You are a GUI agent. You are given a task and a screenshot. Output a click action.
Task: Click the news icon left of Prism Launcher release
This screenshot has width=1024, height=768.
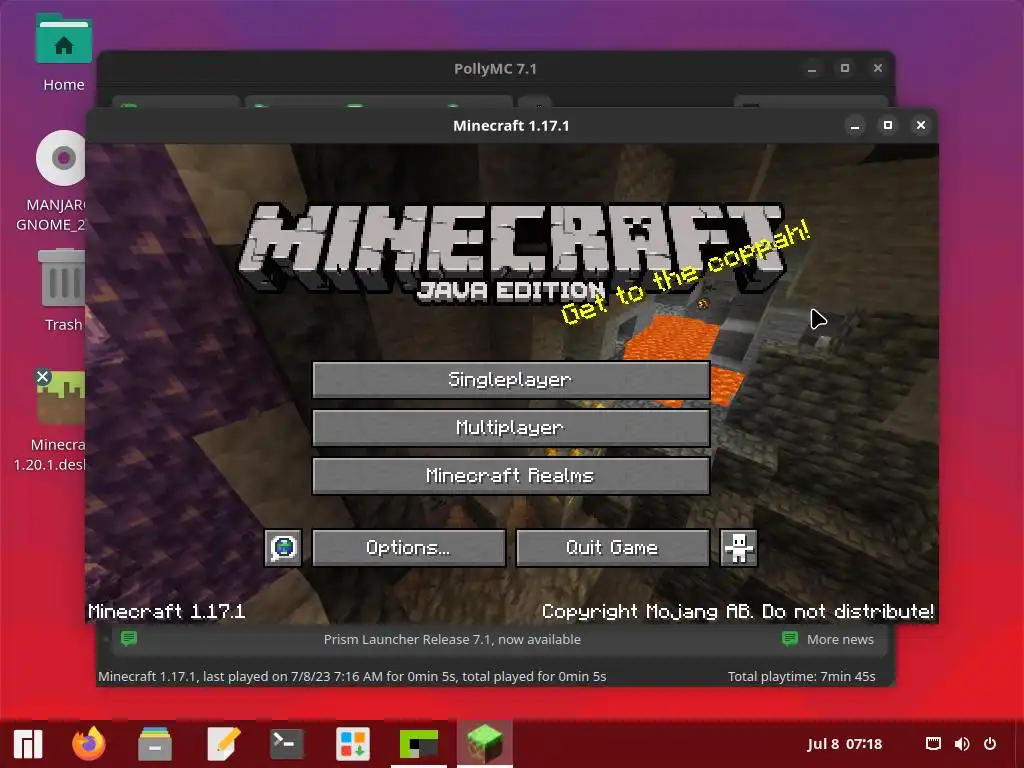point(129,638)
